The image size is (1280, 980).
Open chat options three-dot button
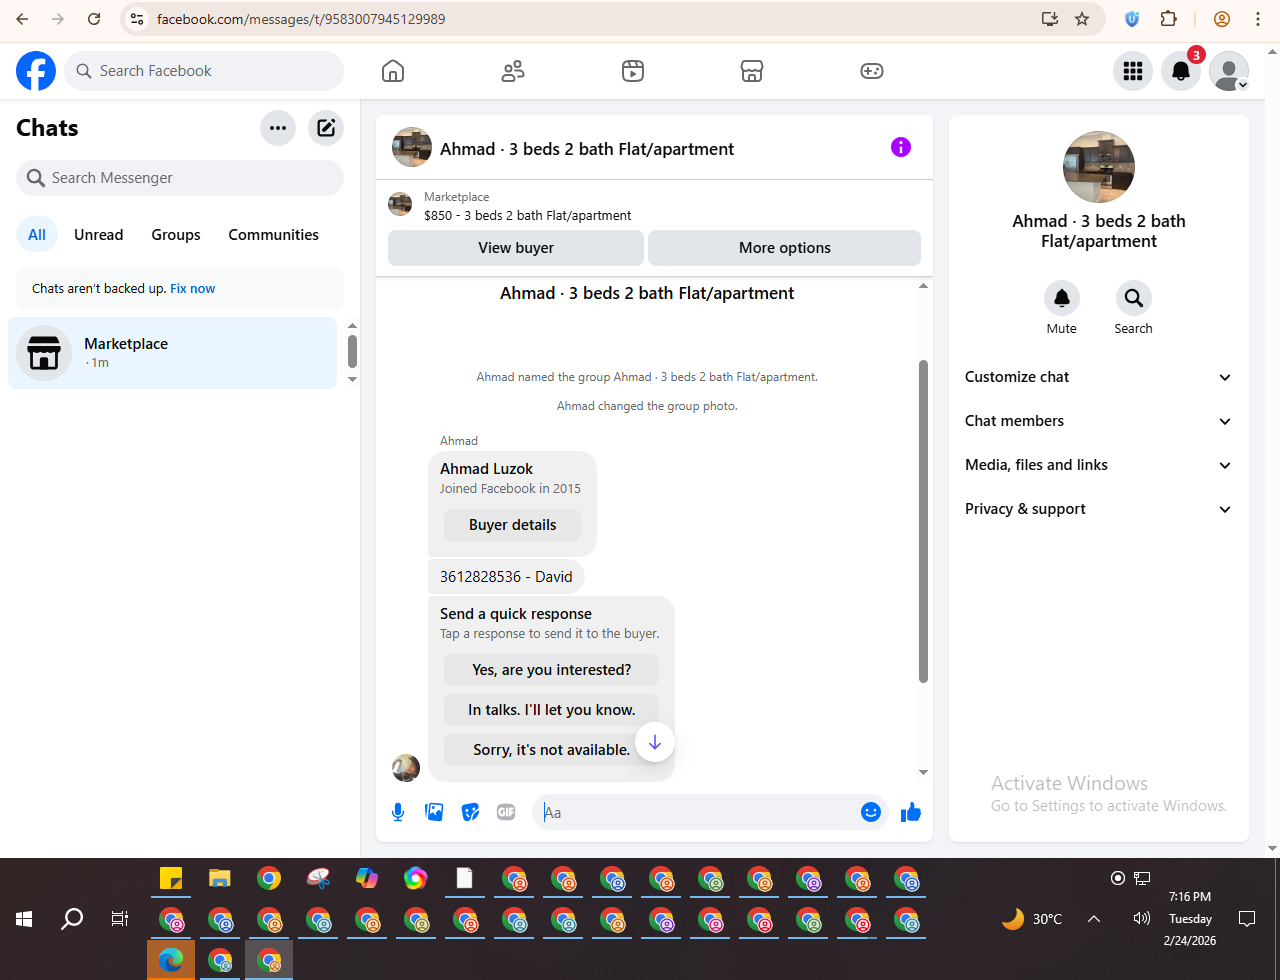[278, 128]
